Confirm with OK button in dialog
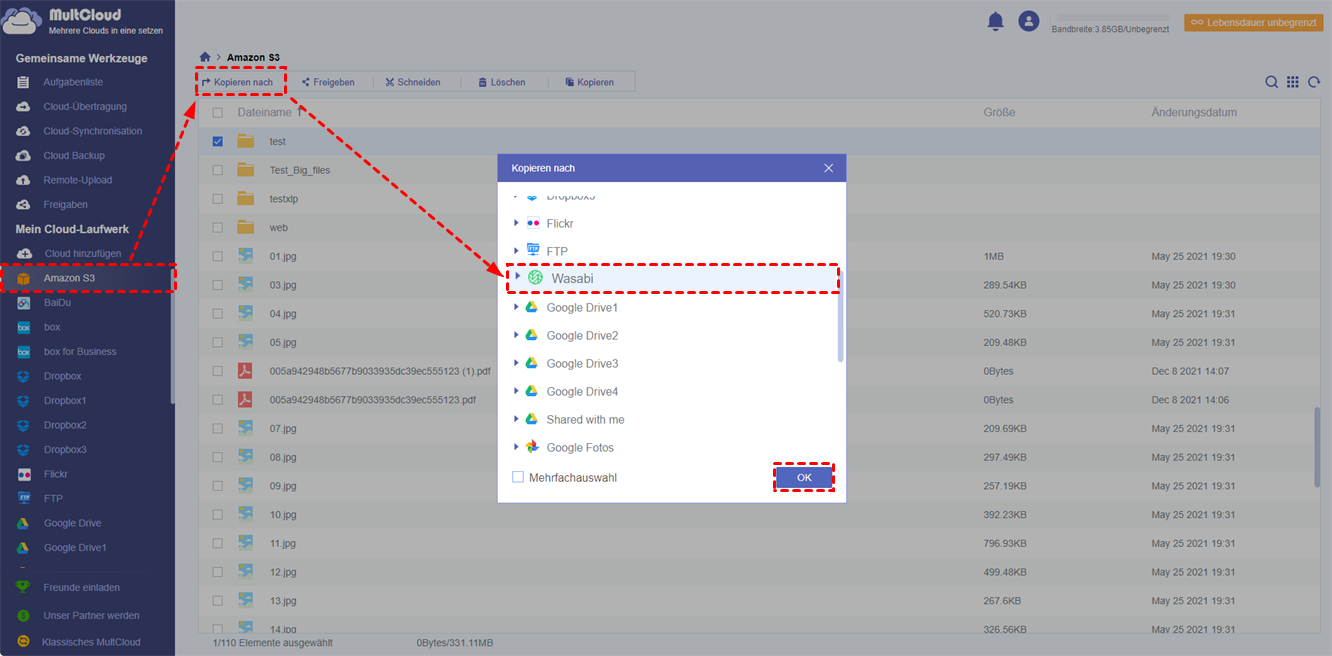 [x=804, y=478]
